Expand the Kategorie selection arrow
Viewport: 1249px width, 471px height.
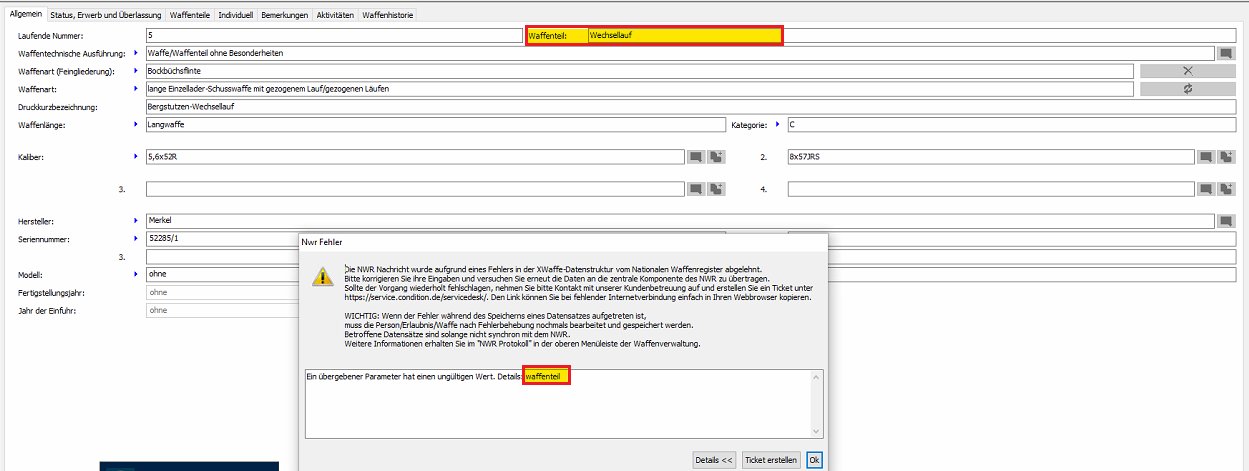click(x=777, y=125)
